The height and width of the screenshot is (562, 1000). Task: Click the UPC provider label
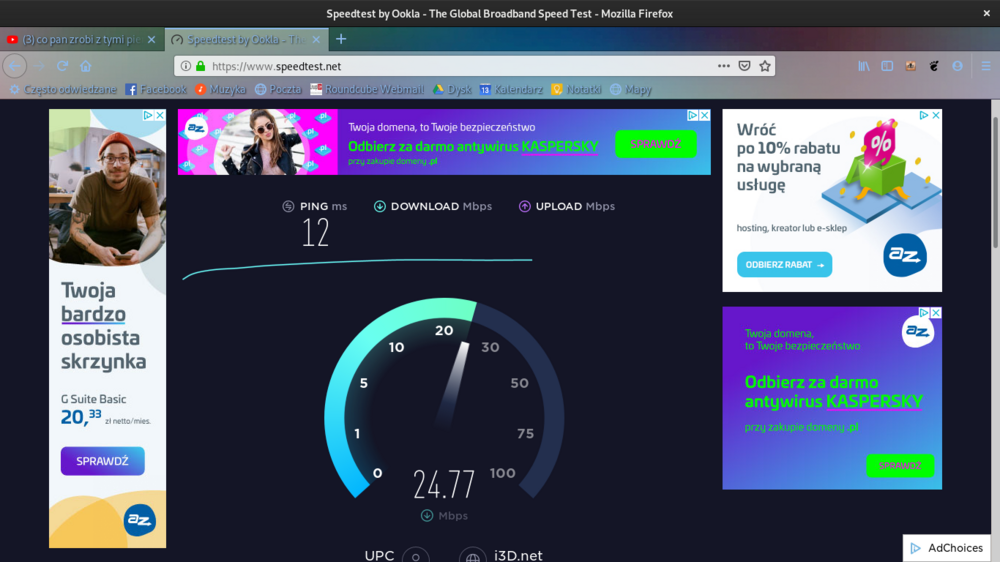[379, 556]
